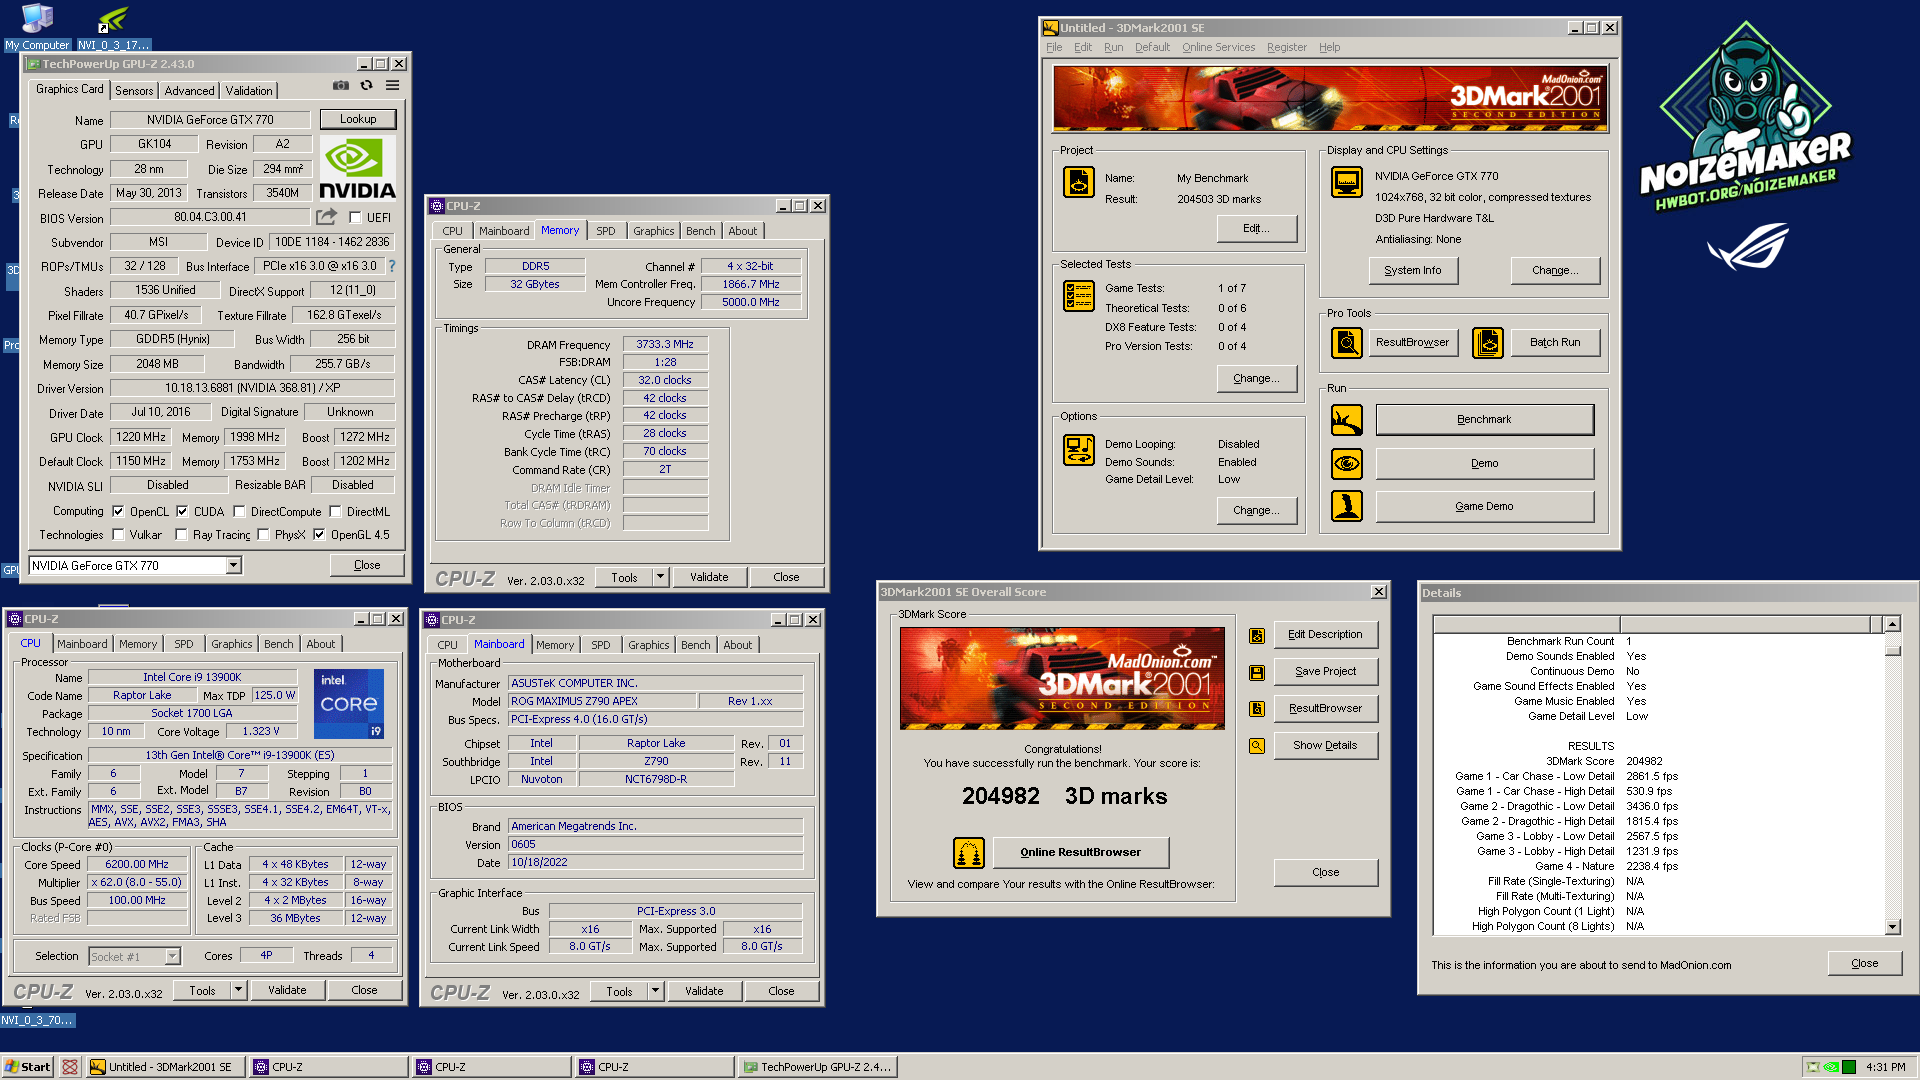The image size is (1920, 1080).
Task: Toggle the OpenGL 4.5 checkbox
Action: pyautogui.click(x=319, y=535)
